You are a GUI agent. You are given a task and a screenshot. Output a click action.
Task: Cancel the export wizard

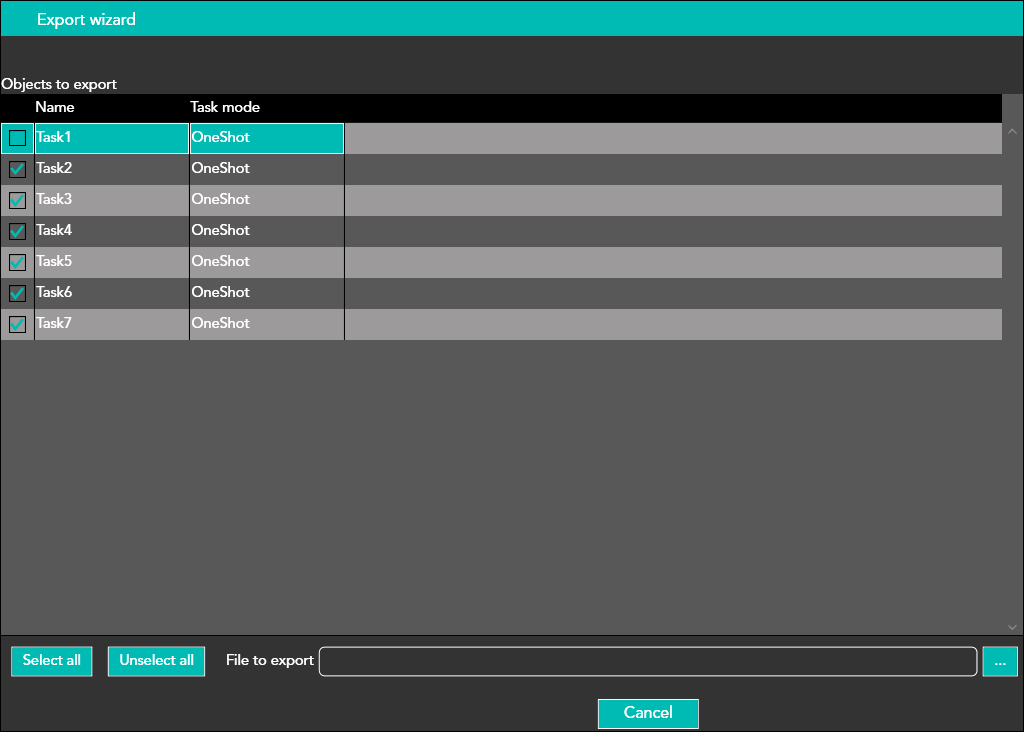(648, 713)
